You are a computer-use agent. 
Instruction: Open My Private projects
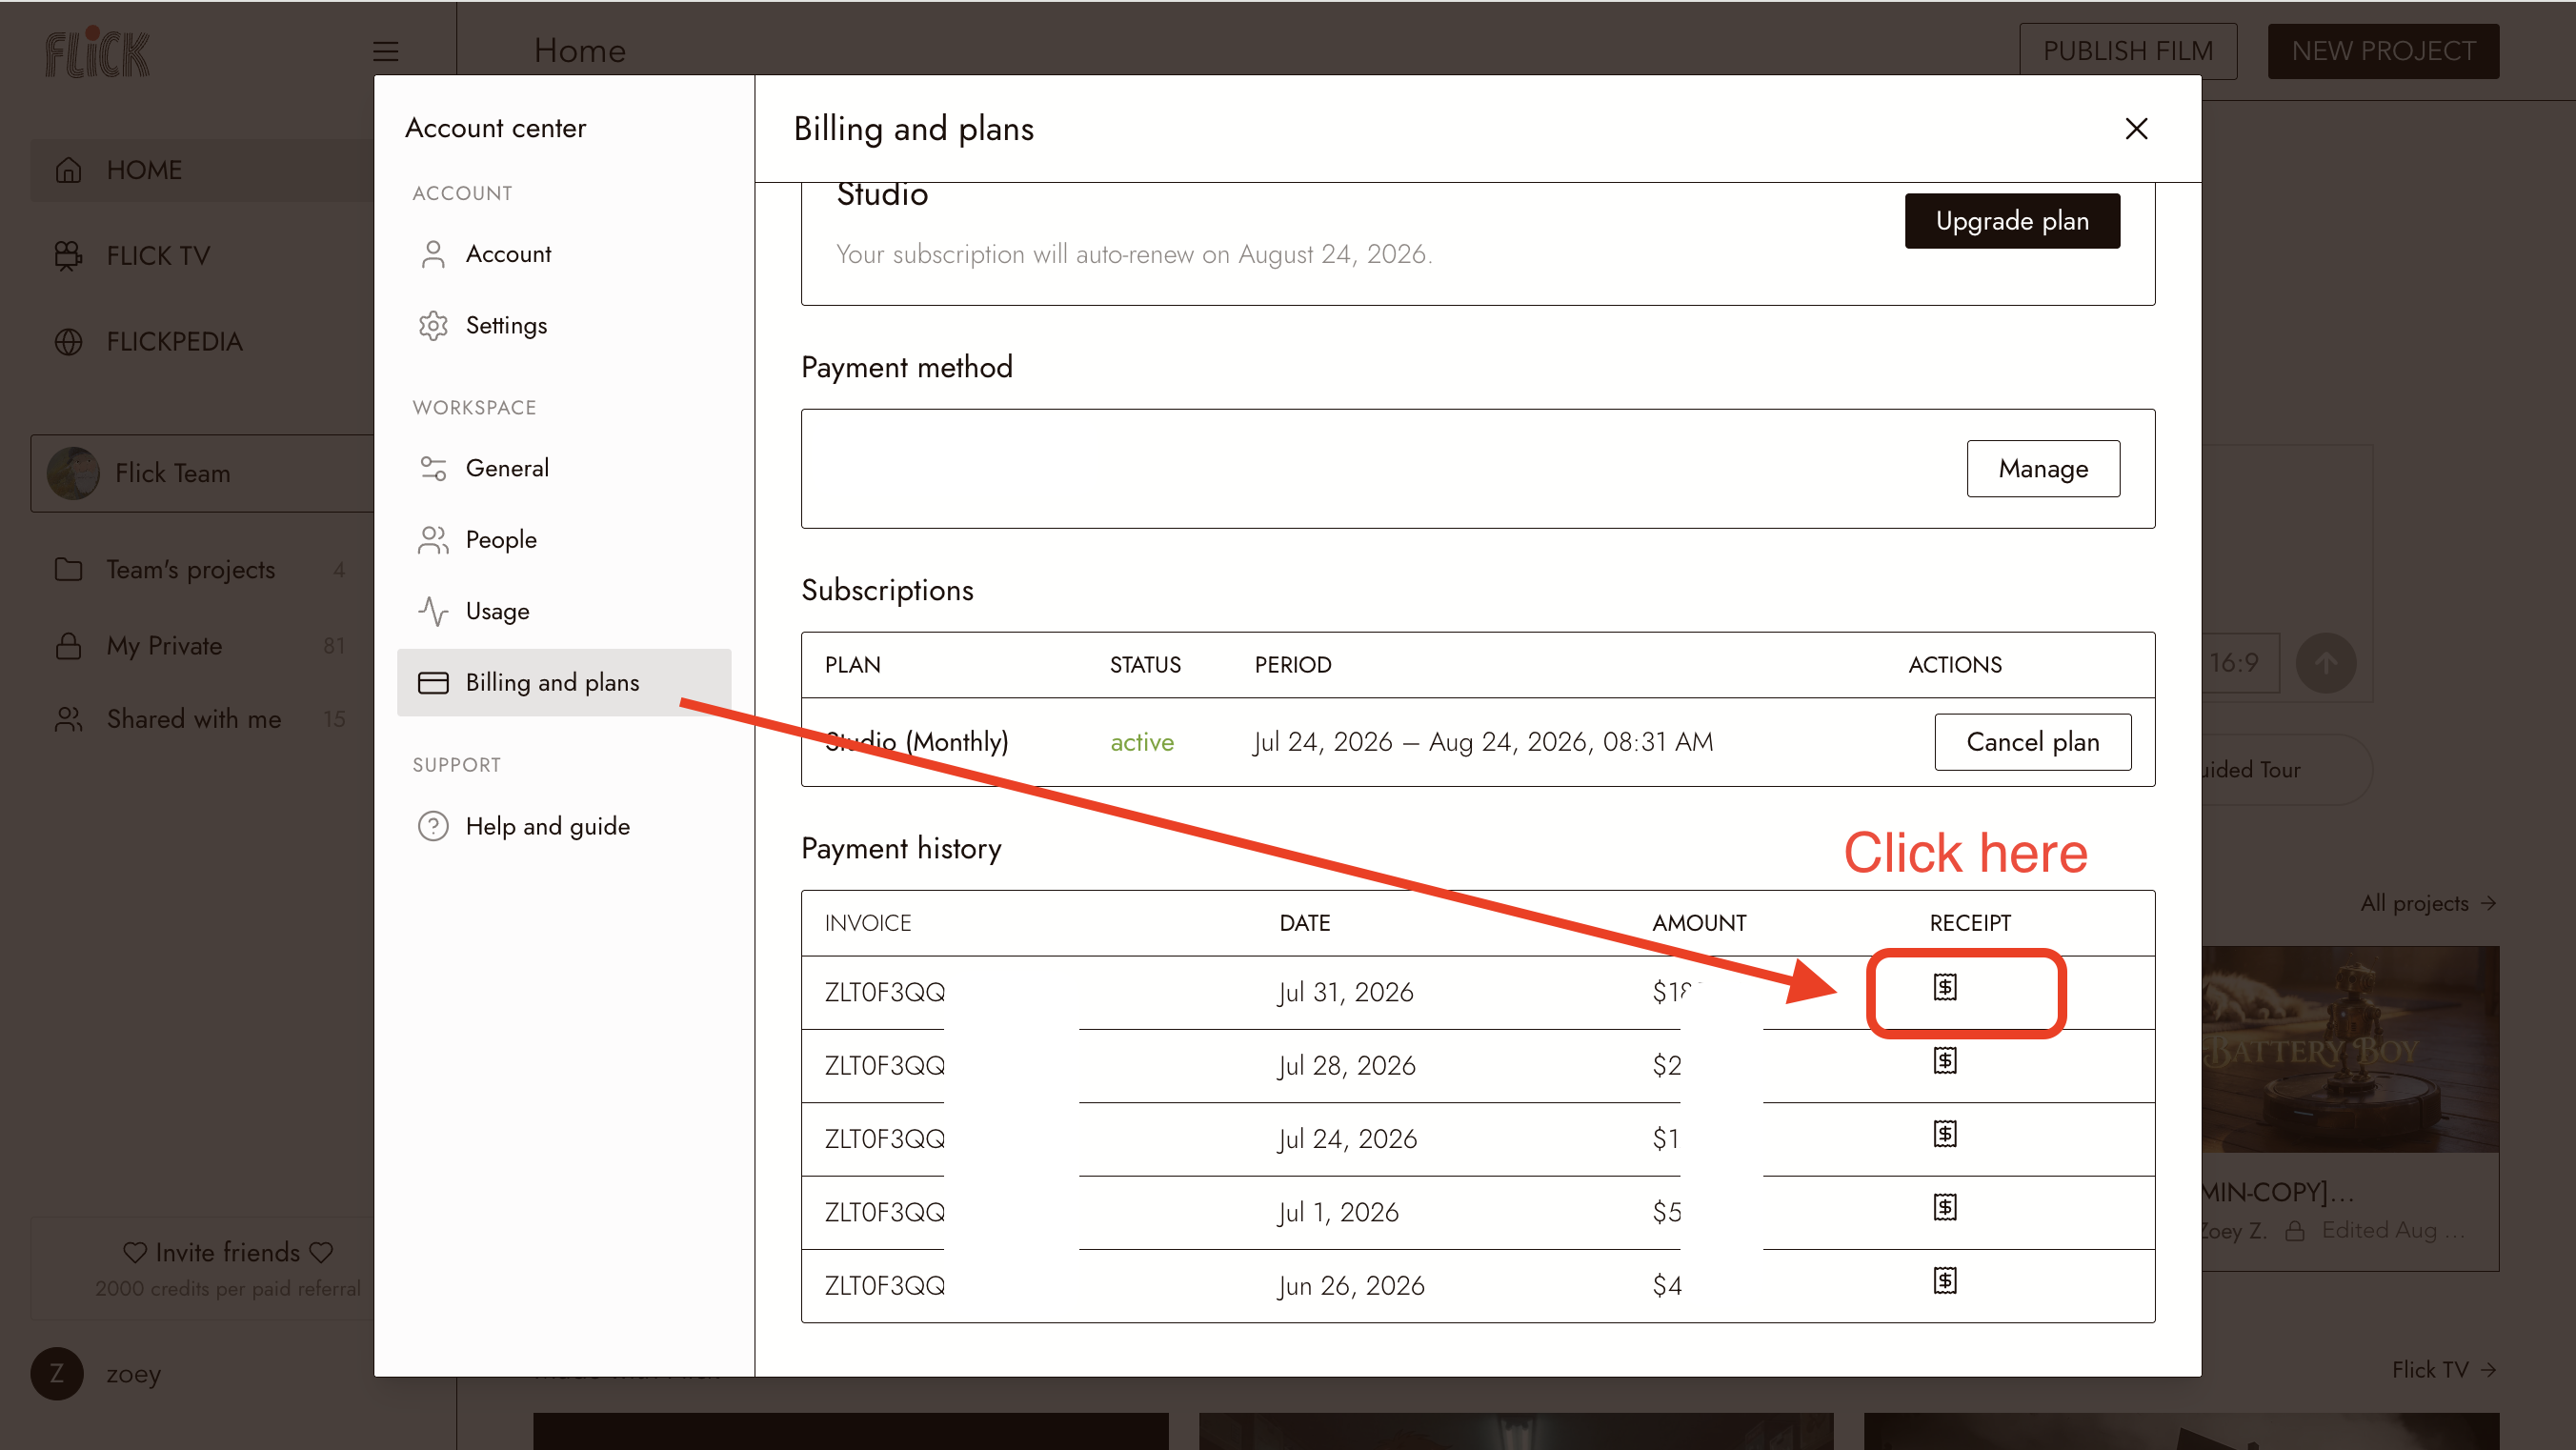pos(201,646)
